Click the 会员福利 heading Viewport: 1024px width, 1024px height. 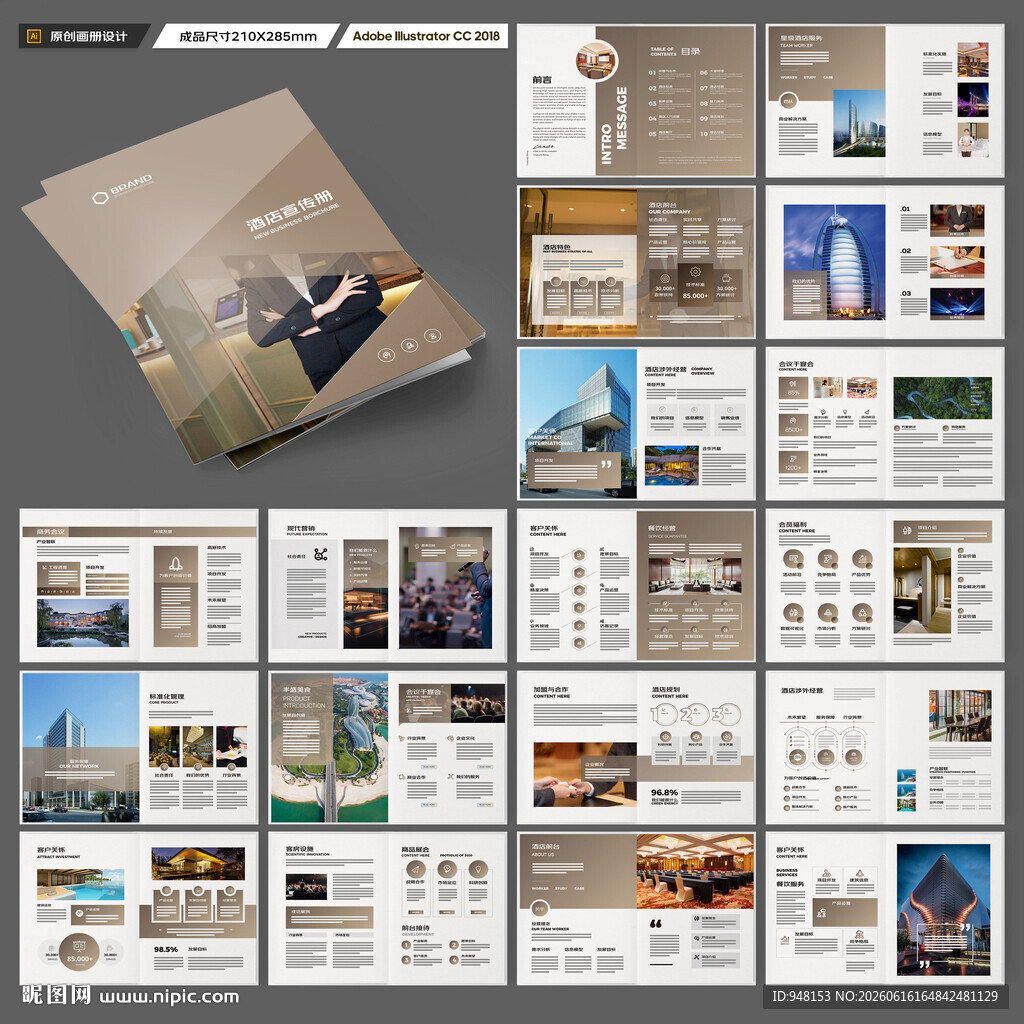pos(792,524)
